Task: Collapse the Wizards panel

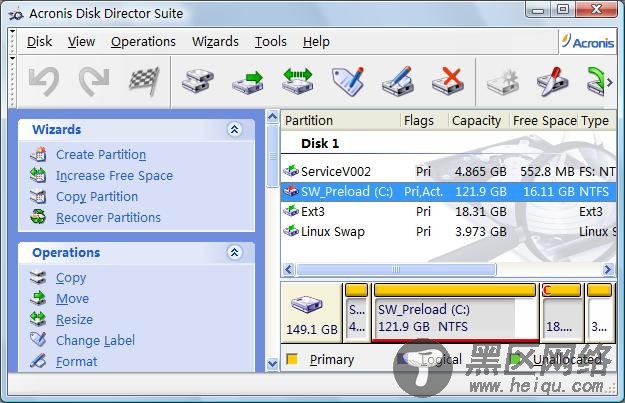Action: [x=234, y=129]
